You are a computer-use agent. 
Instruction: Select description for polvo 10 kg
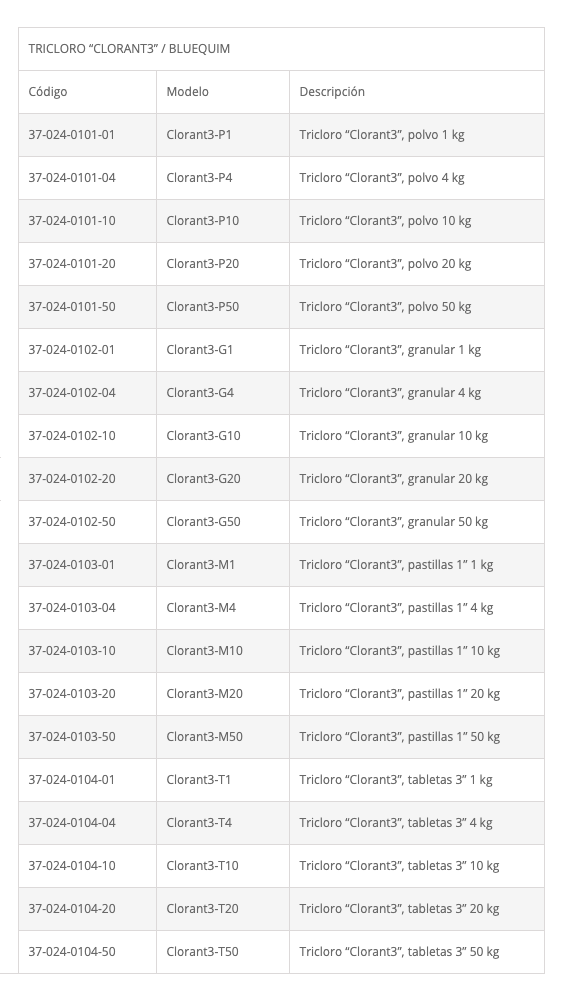coord(385,221)
